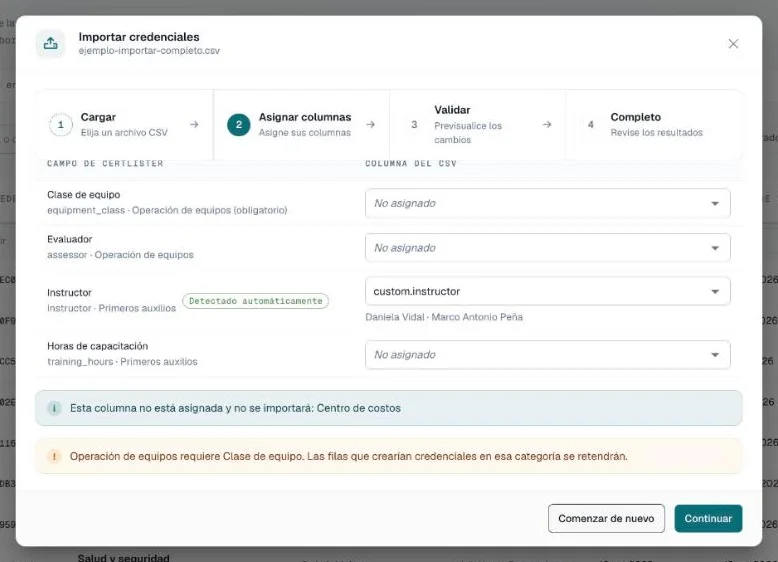This screenshot has width=778, height=562.
Task: Open the Evaluador column dropdown
Action: point(547,248)
